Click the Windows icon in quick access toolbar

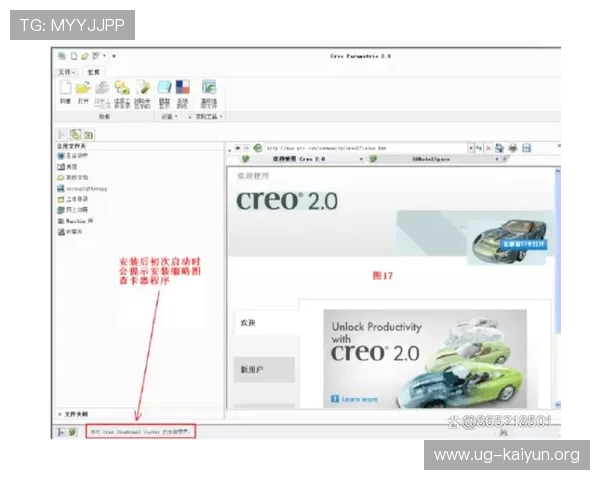click(x=96, y=56)
